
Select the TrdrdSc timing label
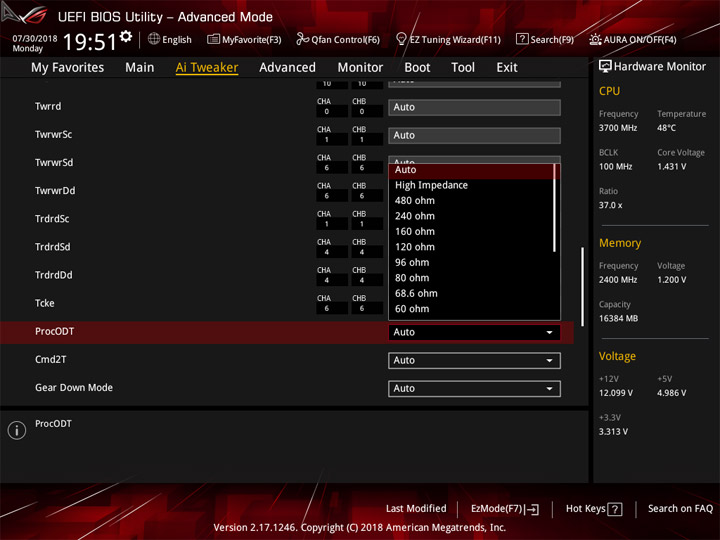point(52,219)
